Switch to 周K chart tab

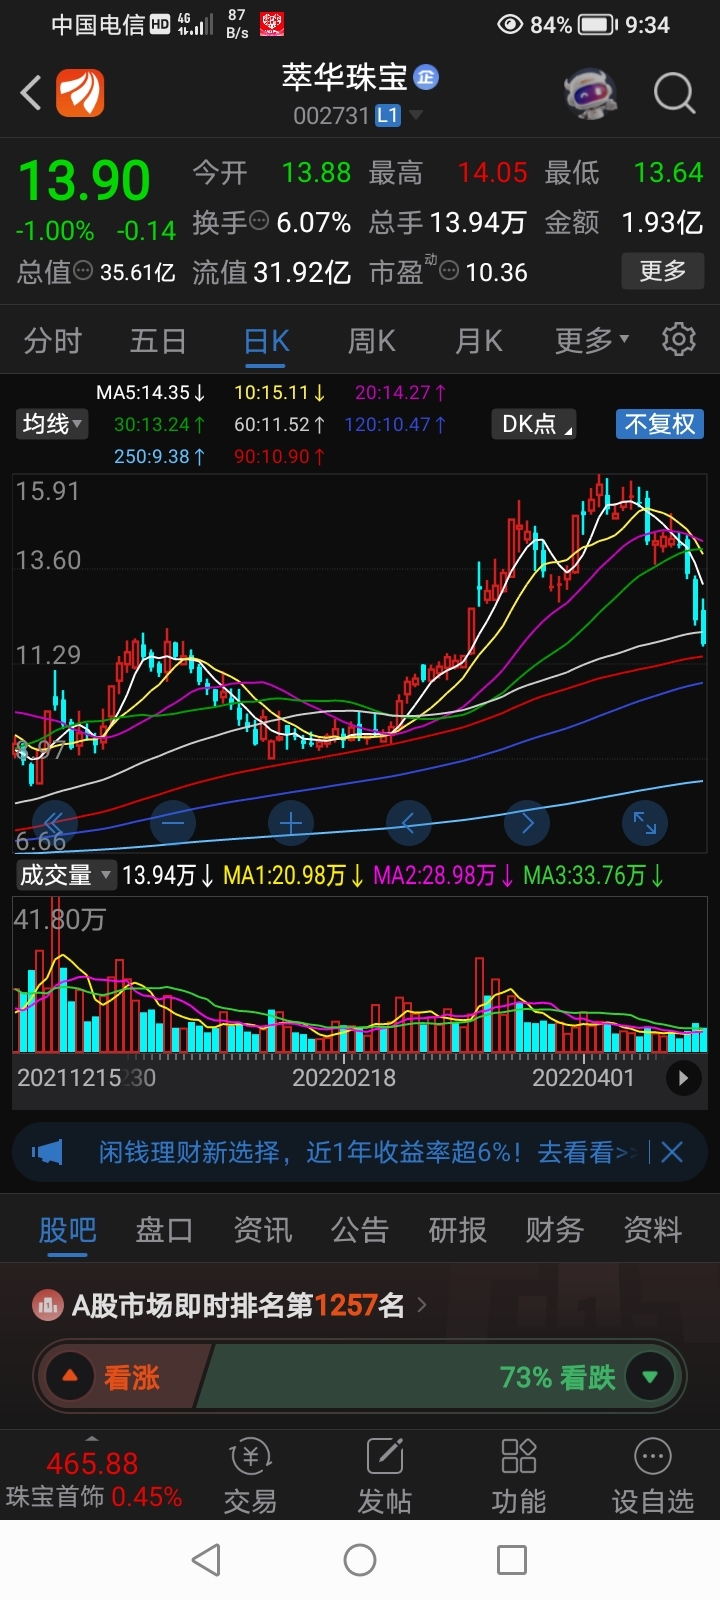pos(372,341)
